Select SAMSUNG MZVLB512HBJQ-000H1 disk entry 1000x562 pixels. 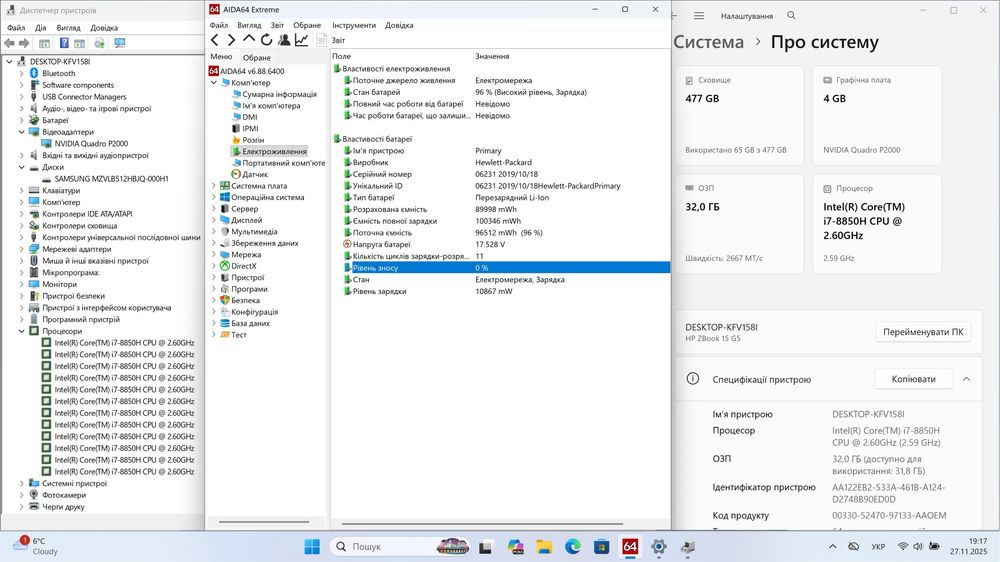[111, 179]
